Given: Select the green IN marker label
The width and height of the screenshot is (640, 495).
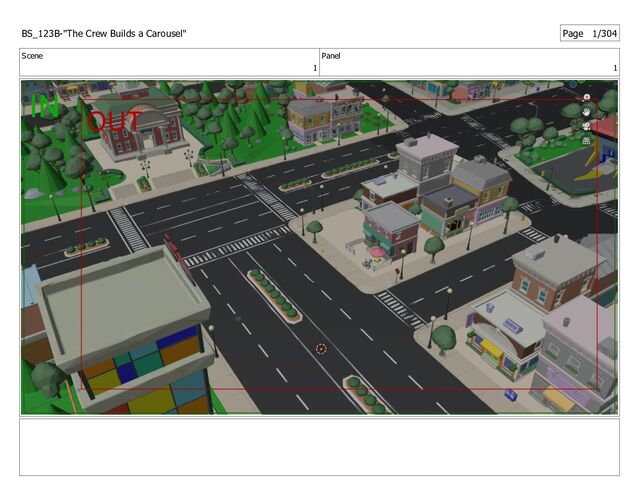Looking at the screenshot, I should (44, 107).
